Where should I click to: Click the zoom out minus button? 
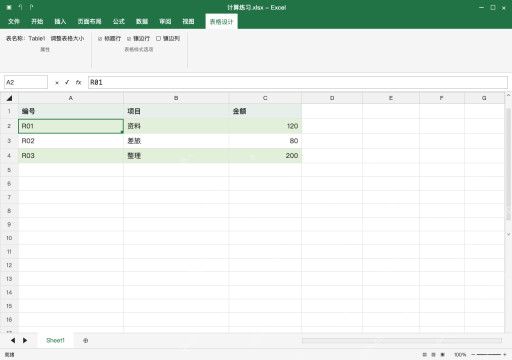coord(473,355)
